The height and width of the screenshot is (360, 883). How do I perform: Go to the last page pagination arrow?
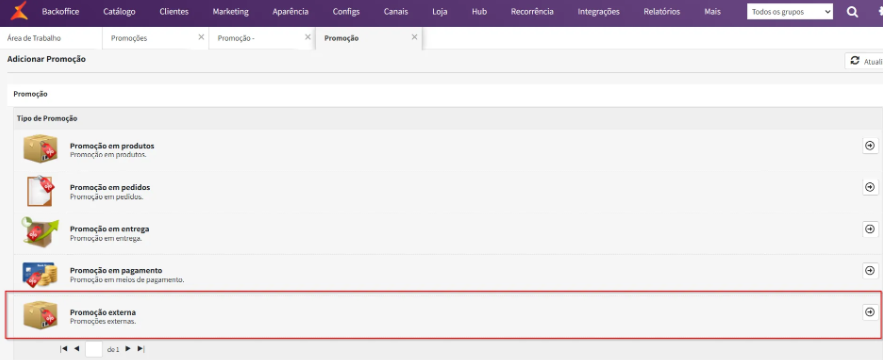[141, 349]
